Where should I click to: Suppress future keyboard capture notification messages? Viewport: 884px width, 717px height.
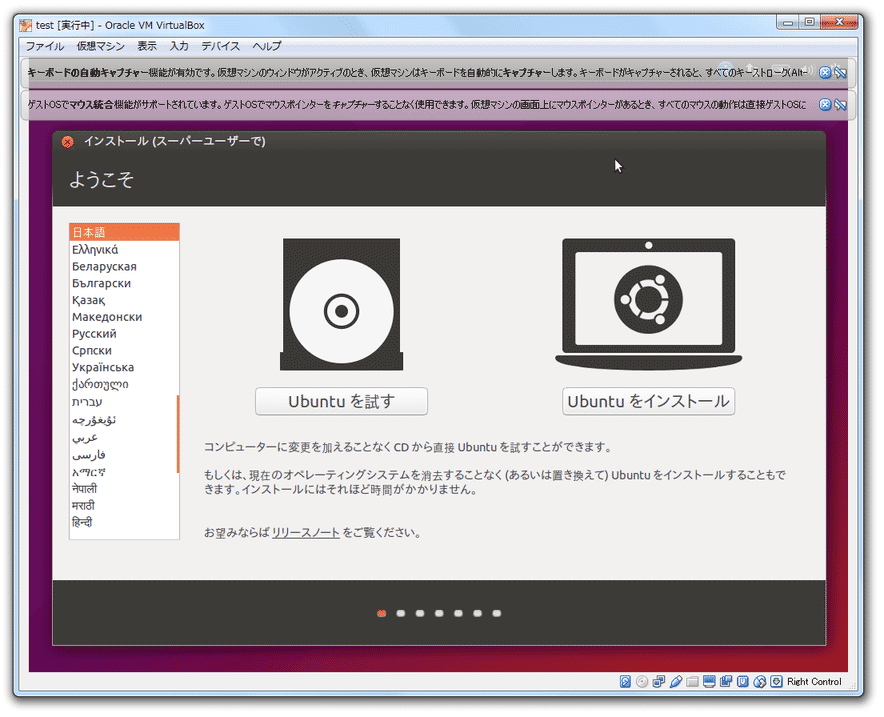point(840,72)
